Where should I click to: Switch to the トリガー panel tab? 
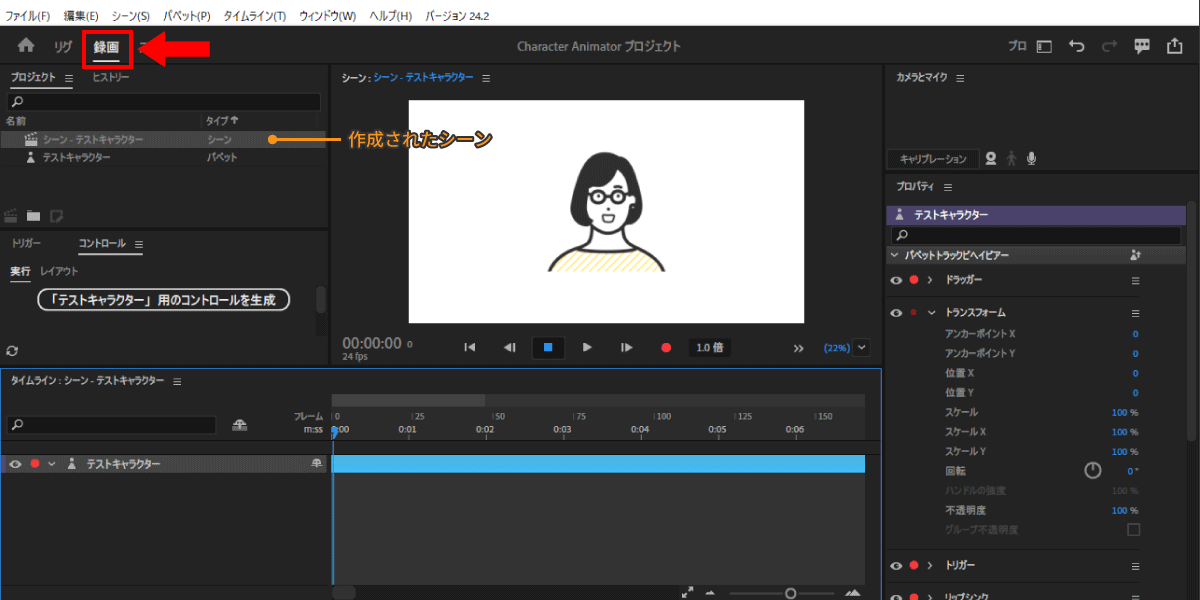pyautogui.click(x=27, y=244)
